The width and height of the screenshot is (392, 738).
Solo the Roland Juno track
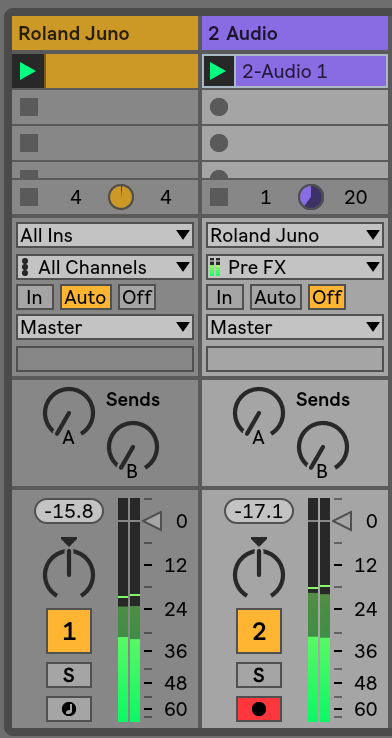69,675
